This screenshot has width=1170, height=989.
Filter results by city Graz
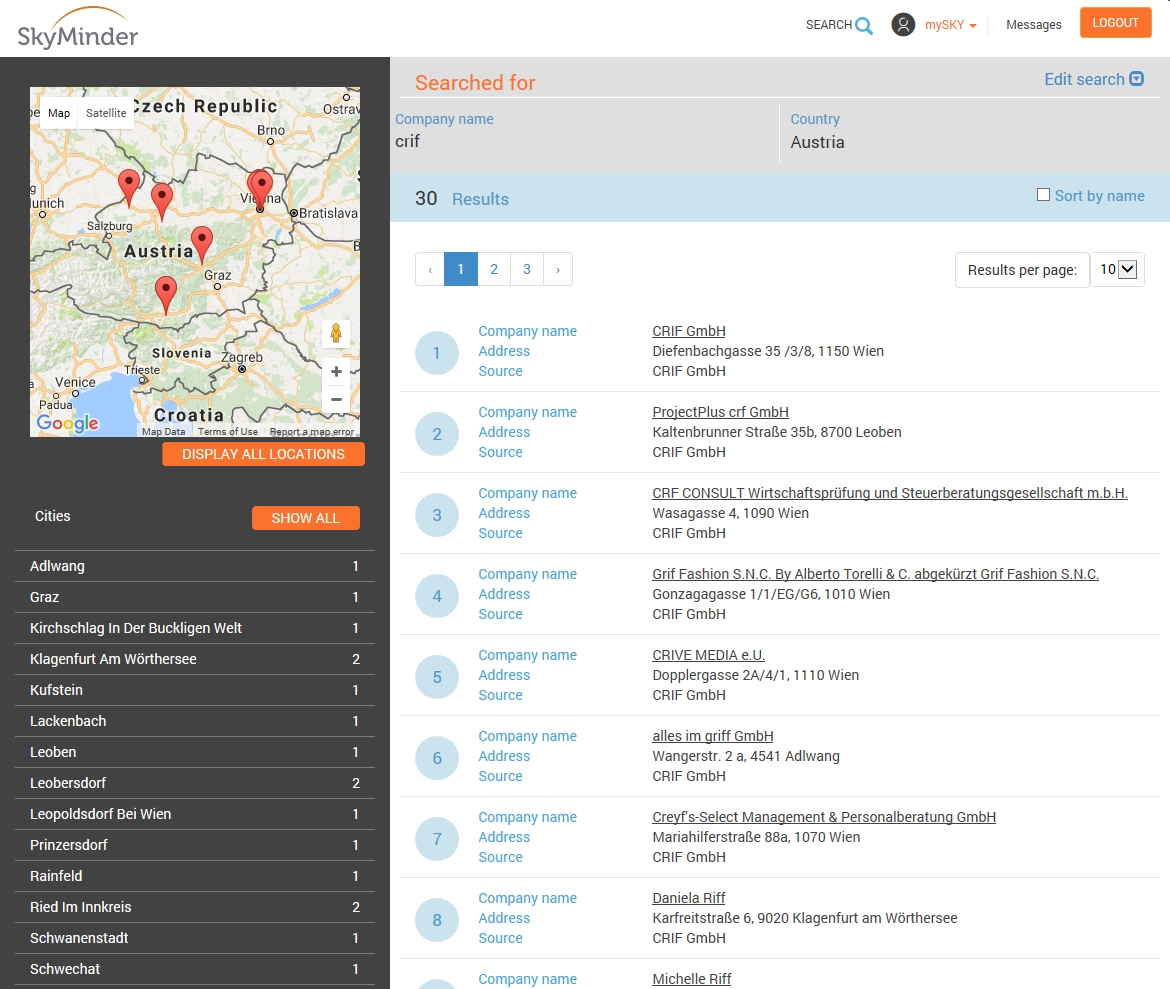click(x=195, y=597)
